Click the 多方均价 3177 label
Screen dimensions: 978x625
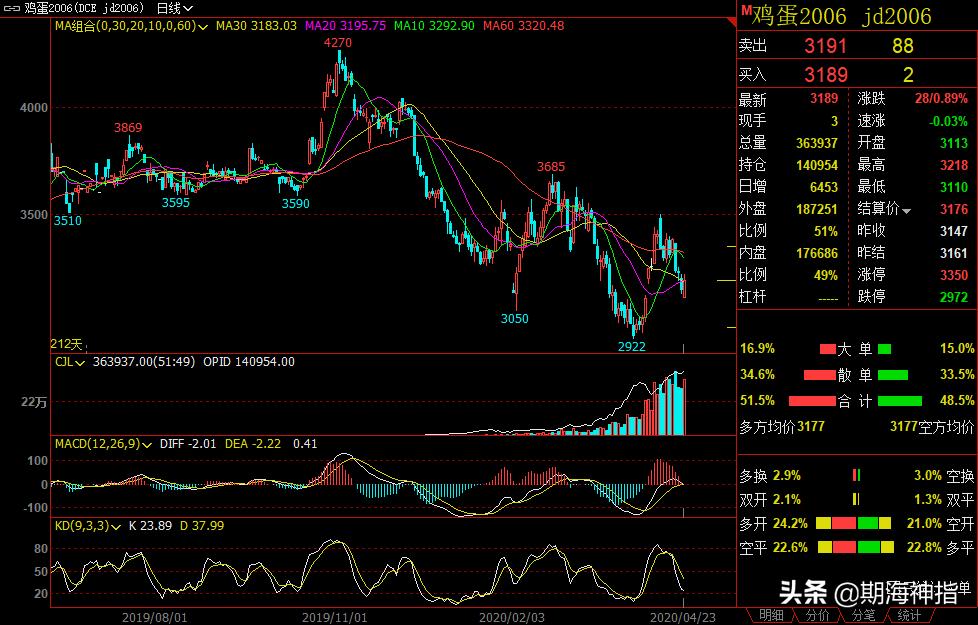[782, 427]
